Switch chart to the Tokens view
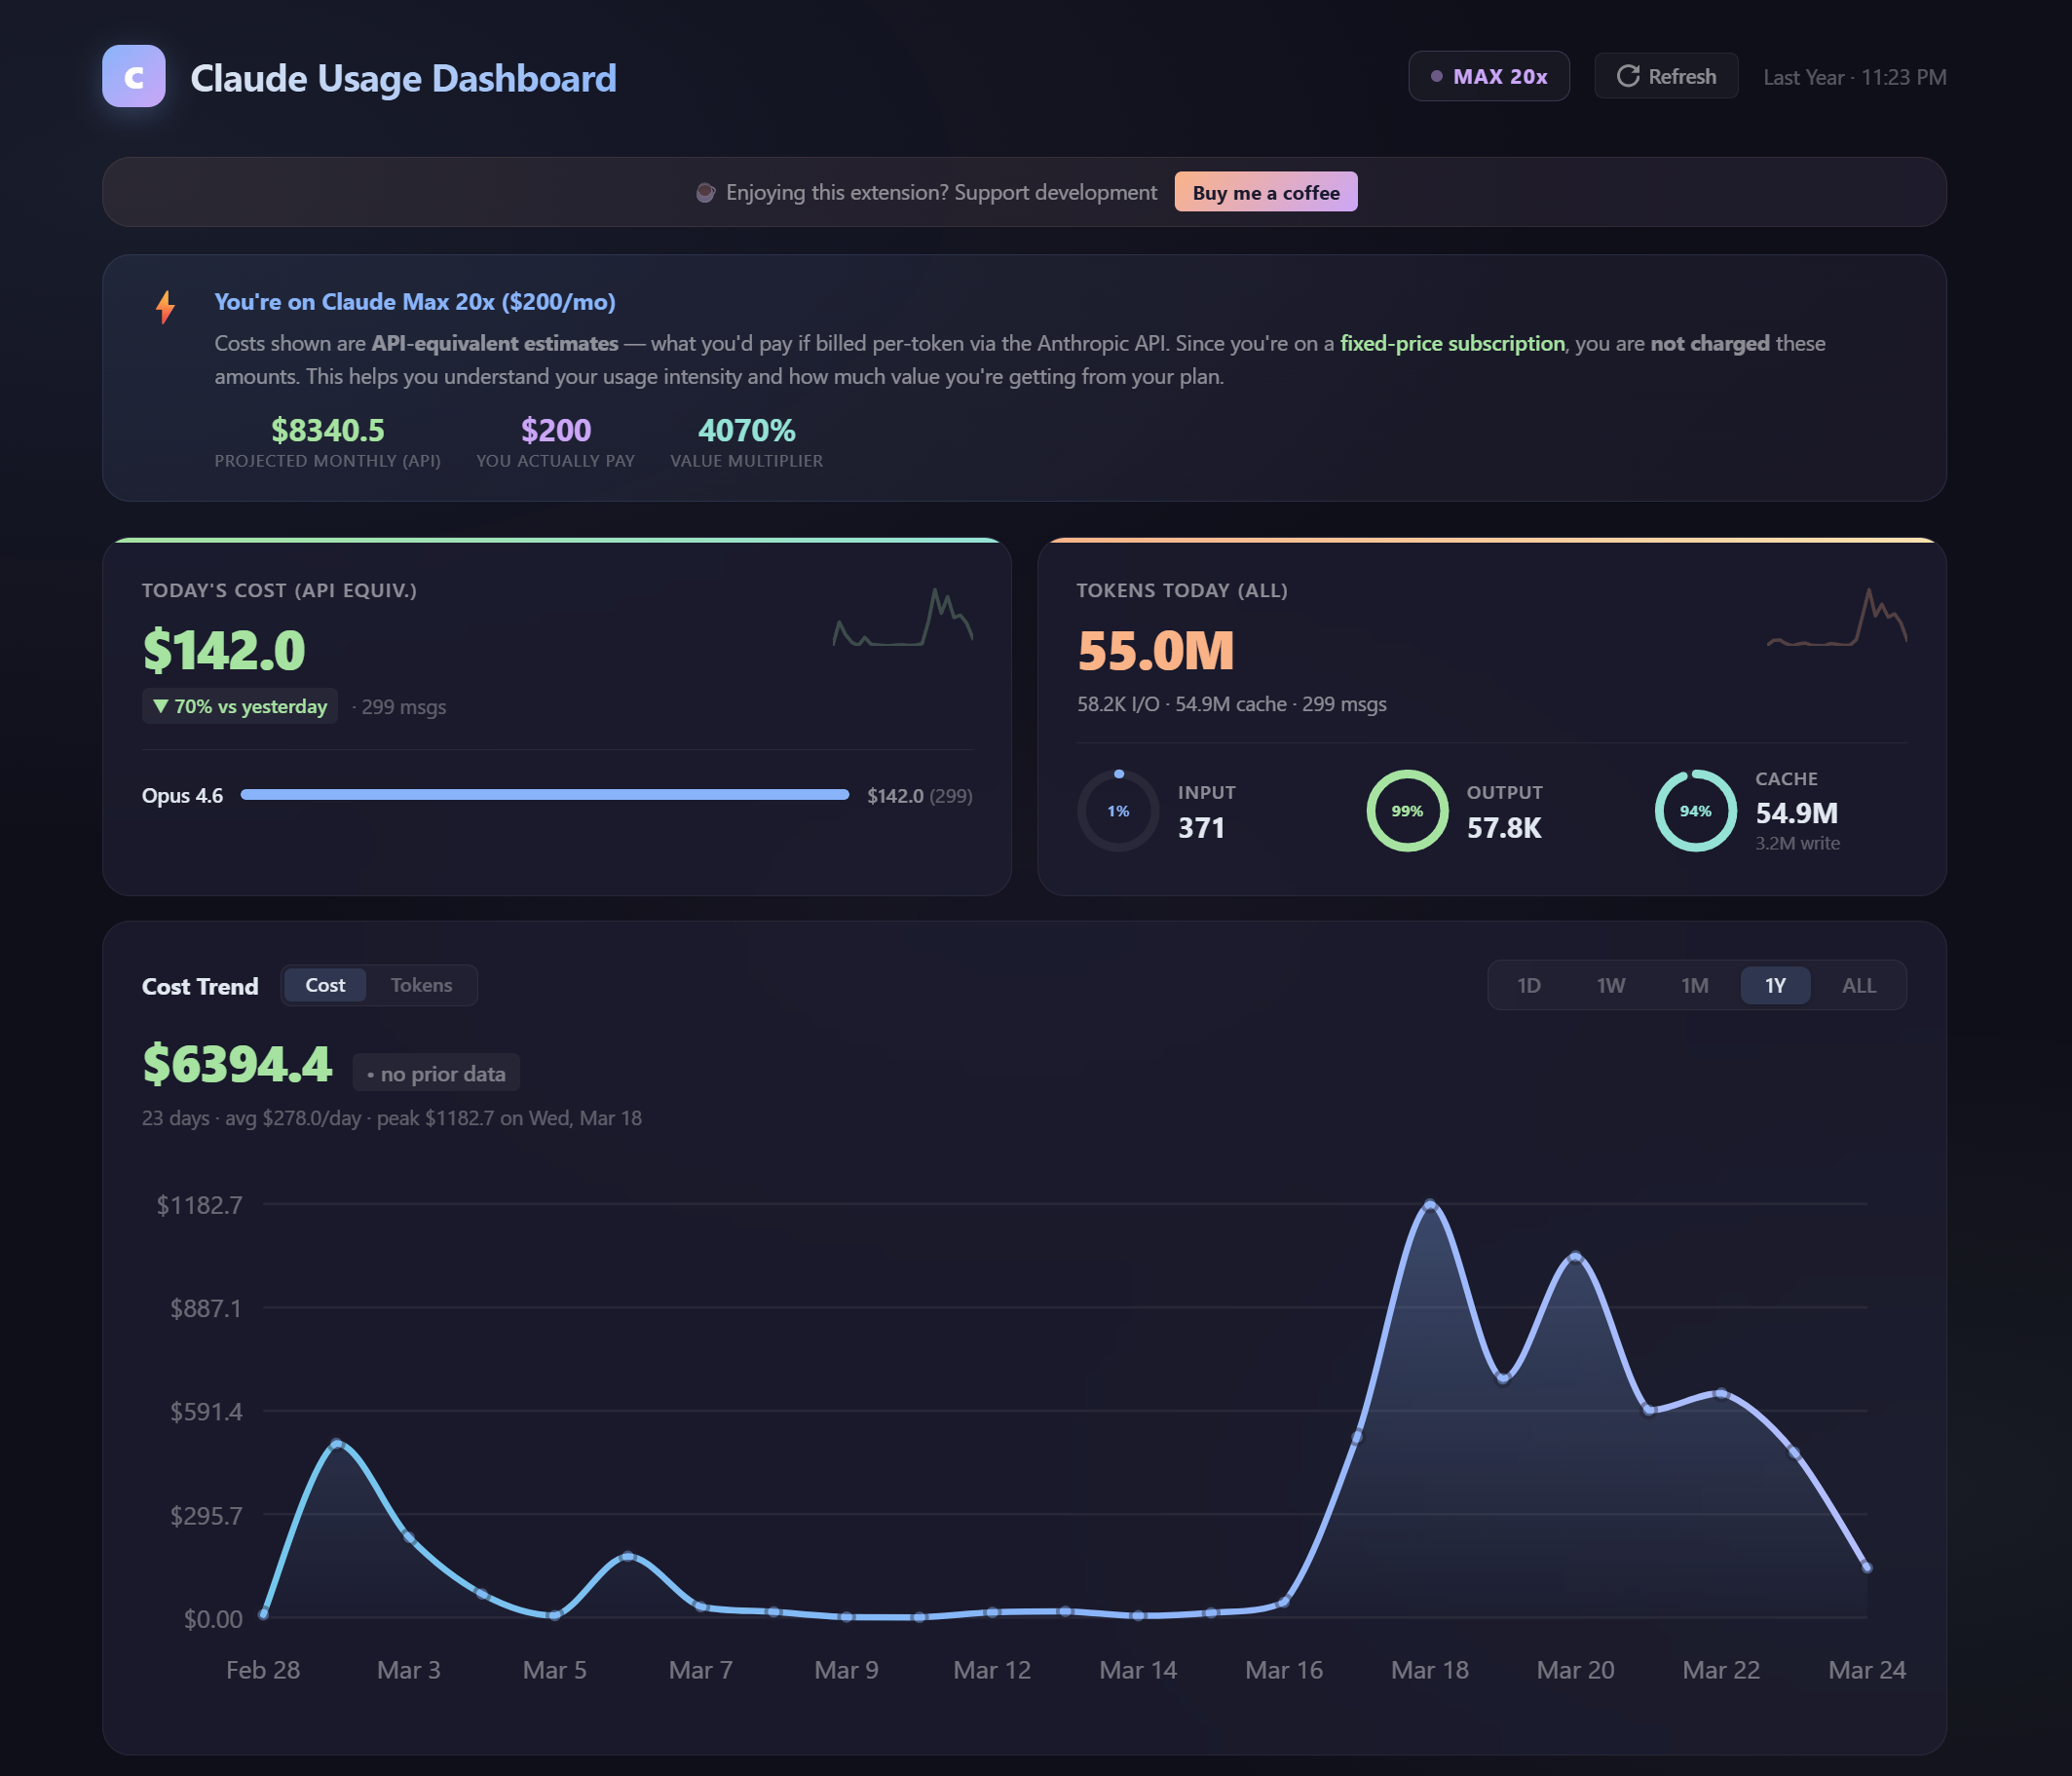The width and height of the screenshot is (2072, 1776). pyautogui.click(x=421, y=985)
